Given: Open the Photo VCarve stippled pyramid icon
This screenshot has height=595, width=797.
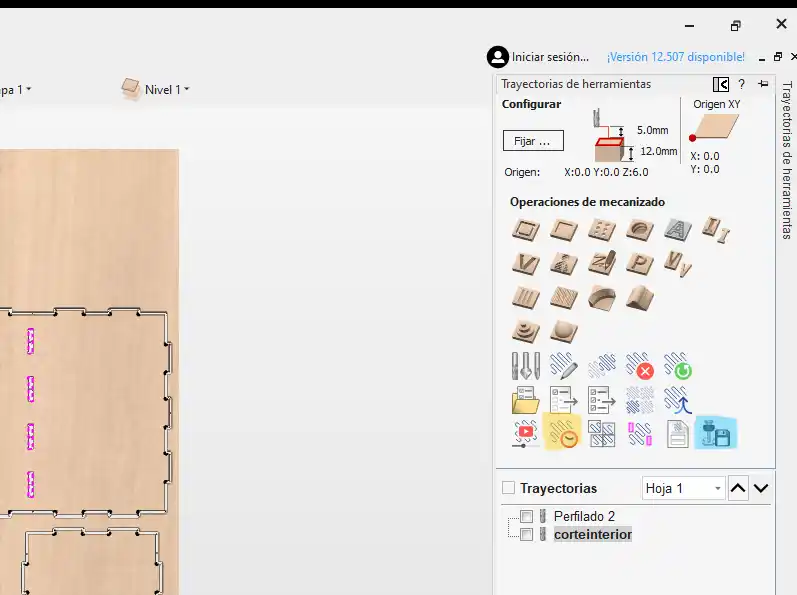Looking at the screenshot, I should (564, 263).
